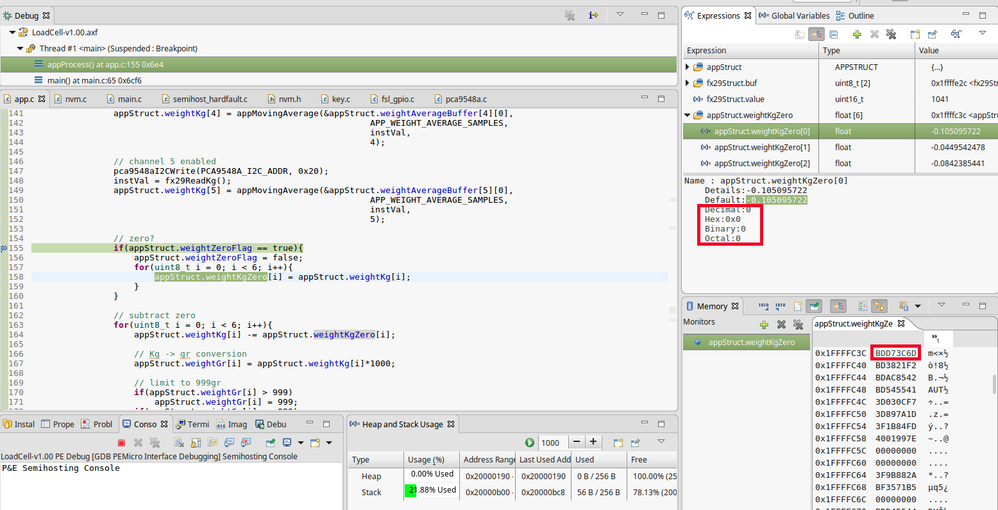The image size is (998, 510).
Task: Switch to Installed SDKs tab
Action: 19,424
